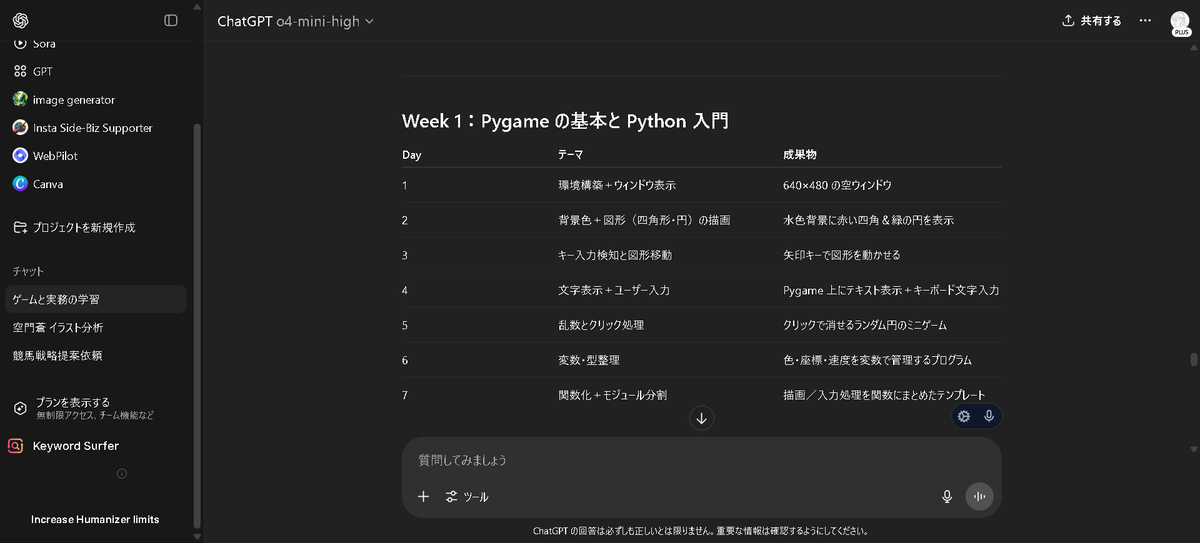This screenshot has height=543, width=1200.
Task: Click the Keyword Surfer extension icon
Action: pos(16,446)
